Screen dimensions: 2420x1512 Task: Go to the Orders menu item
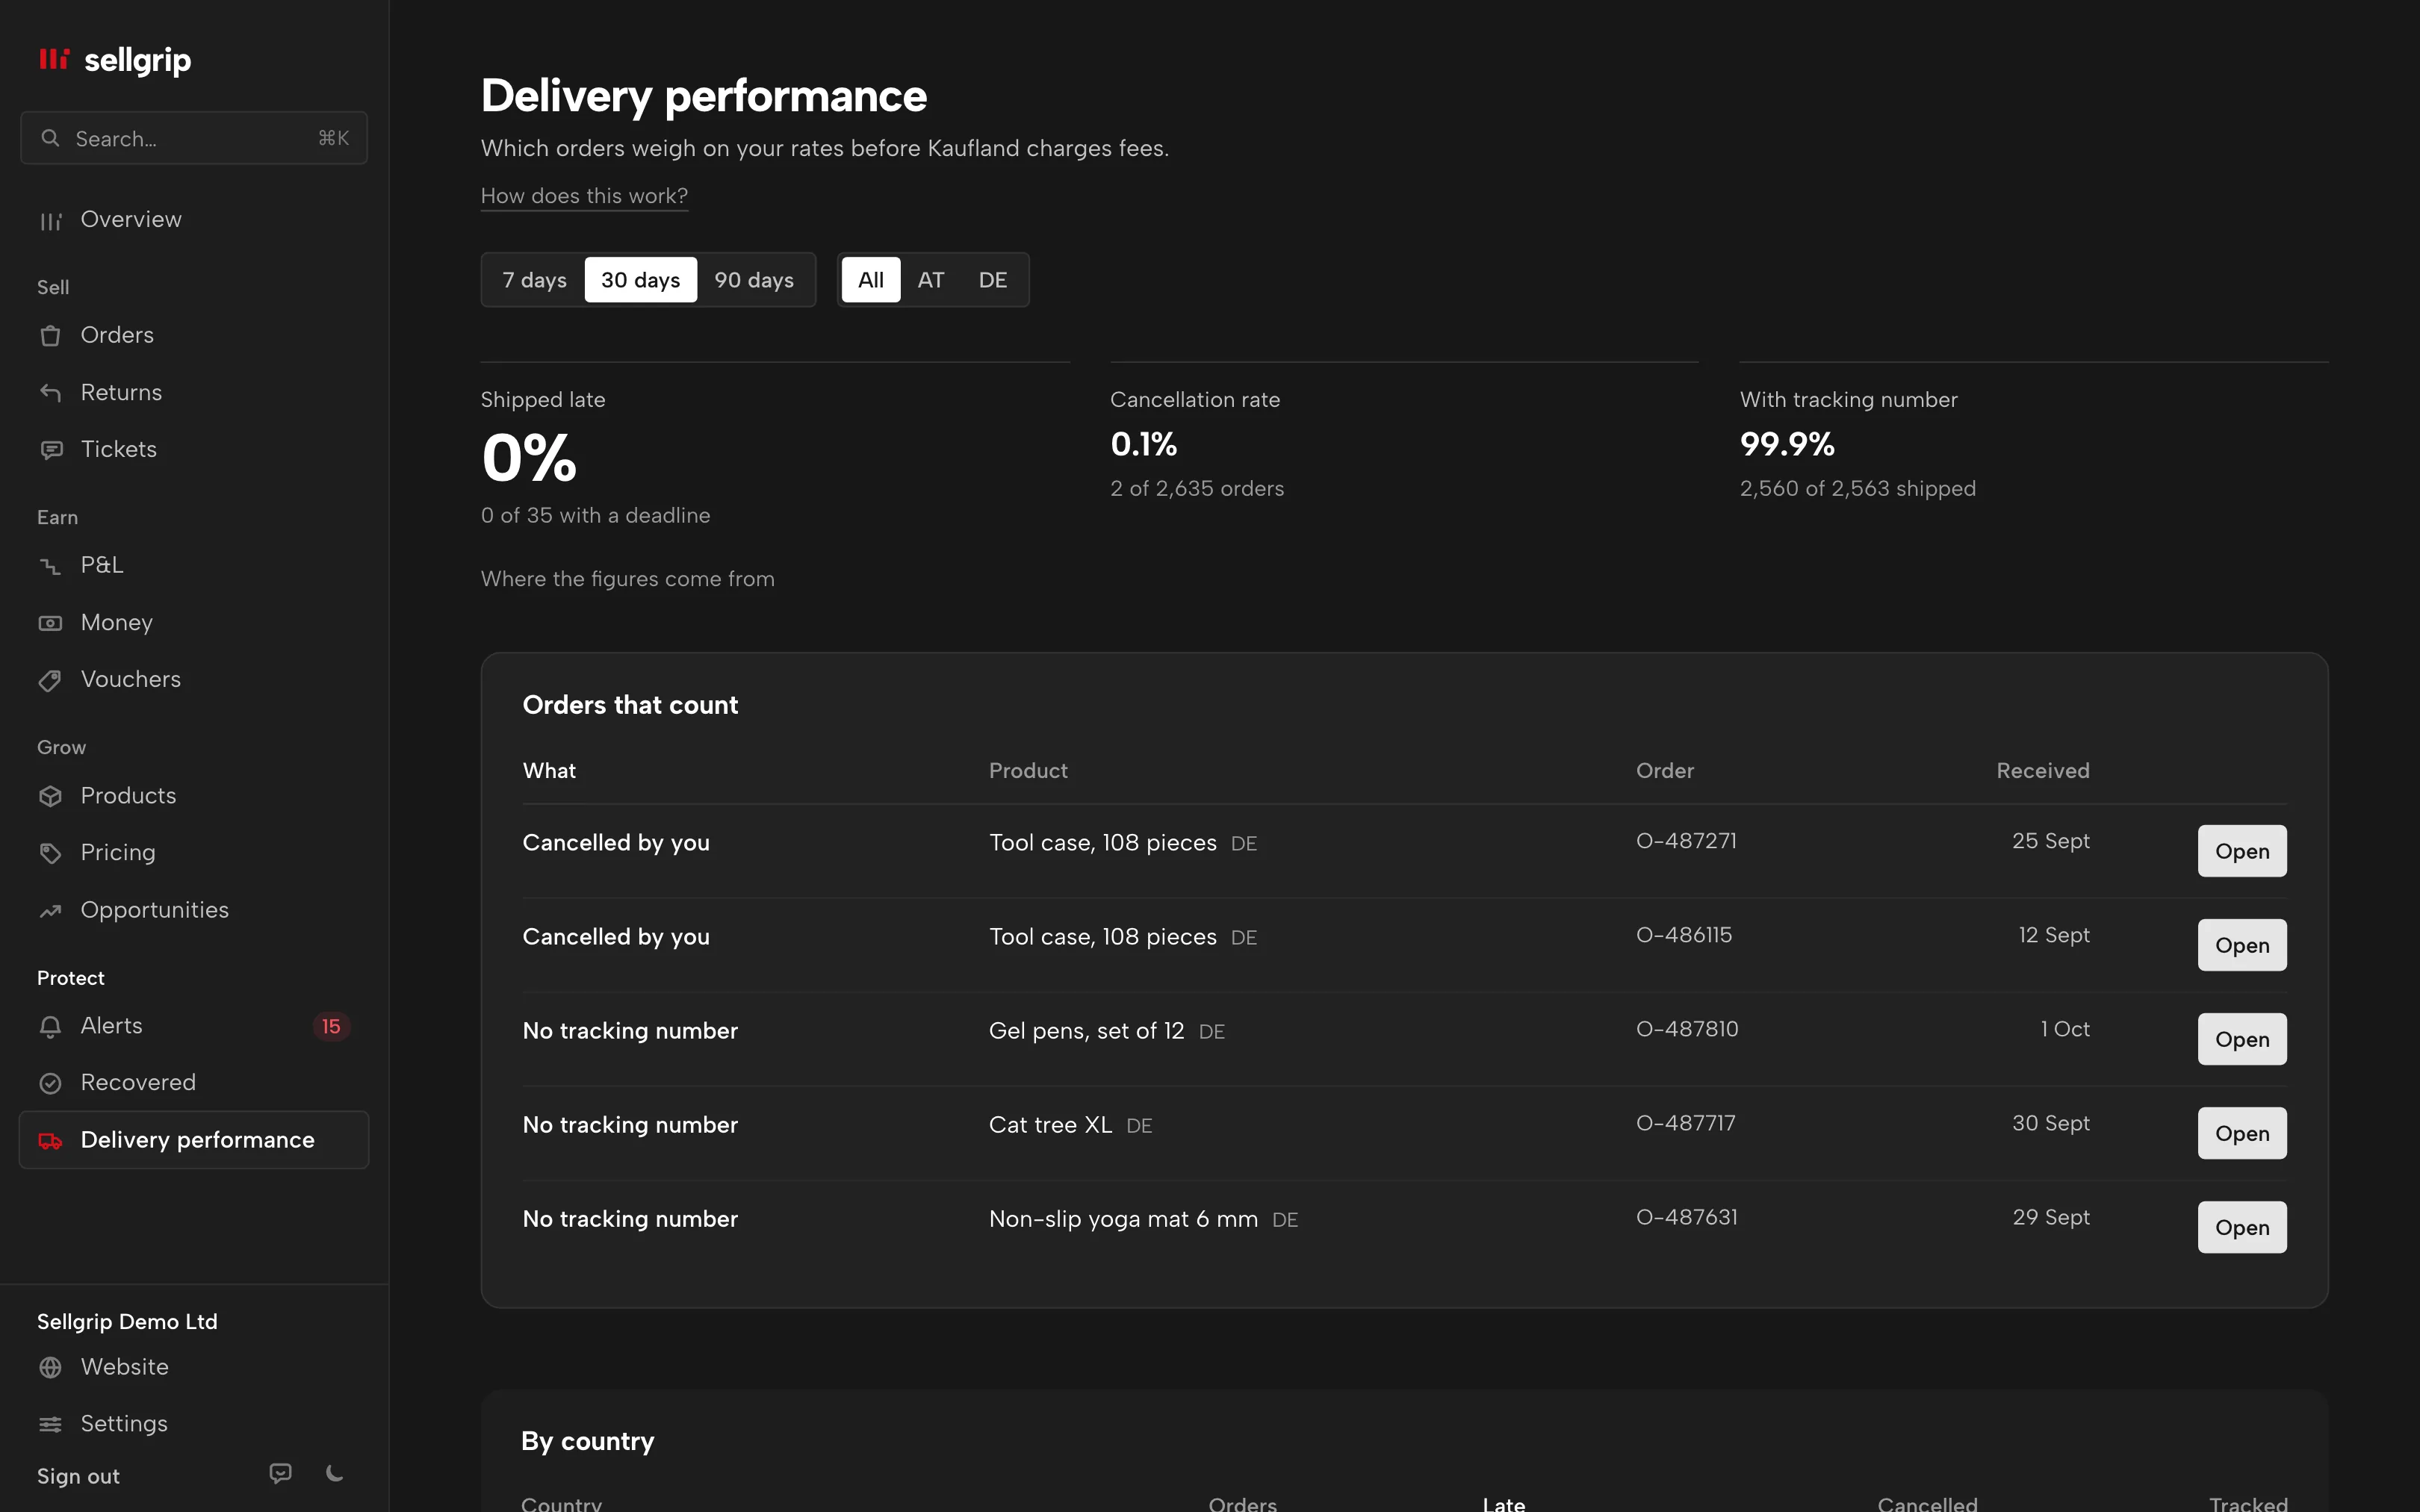click(x=194, y=335)
